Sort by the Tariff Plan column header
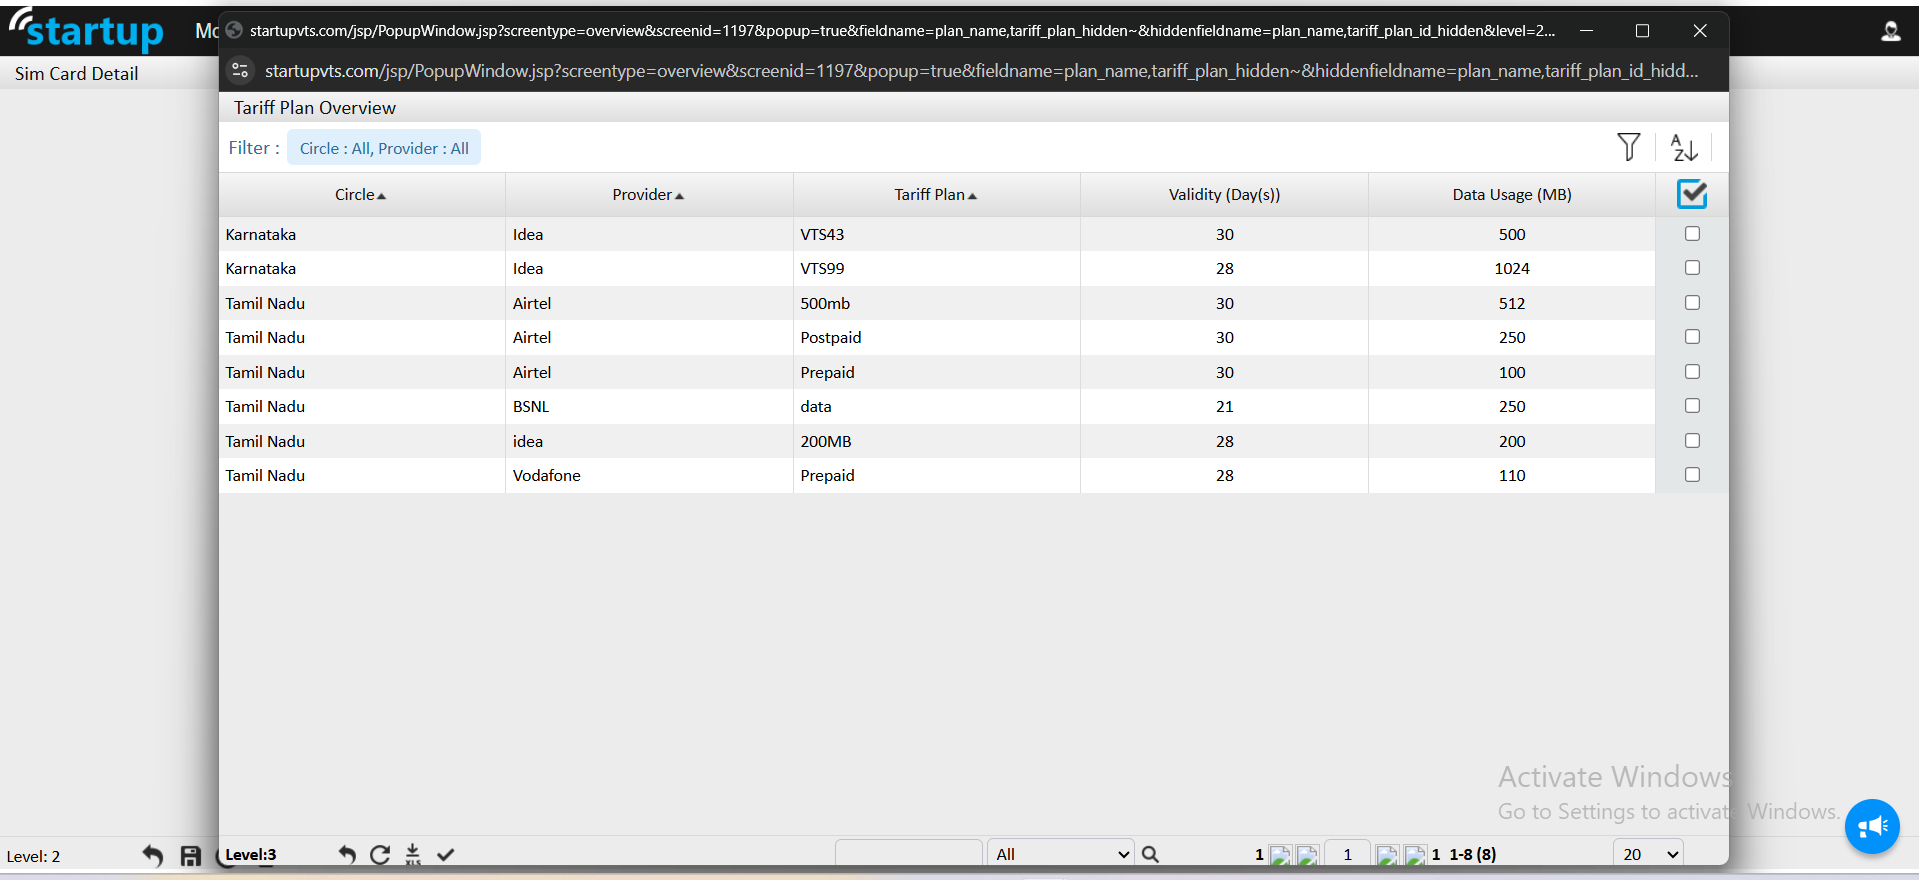Image resolution: width=1919 pixels, height=880 pixels. point(935,195)
